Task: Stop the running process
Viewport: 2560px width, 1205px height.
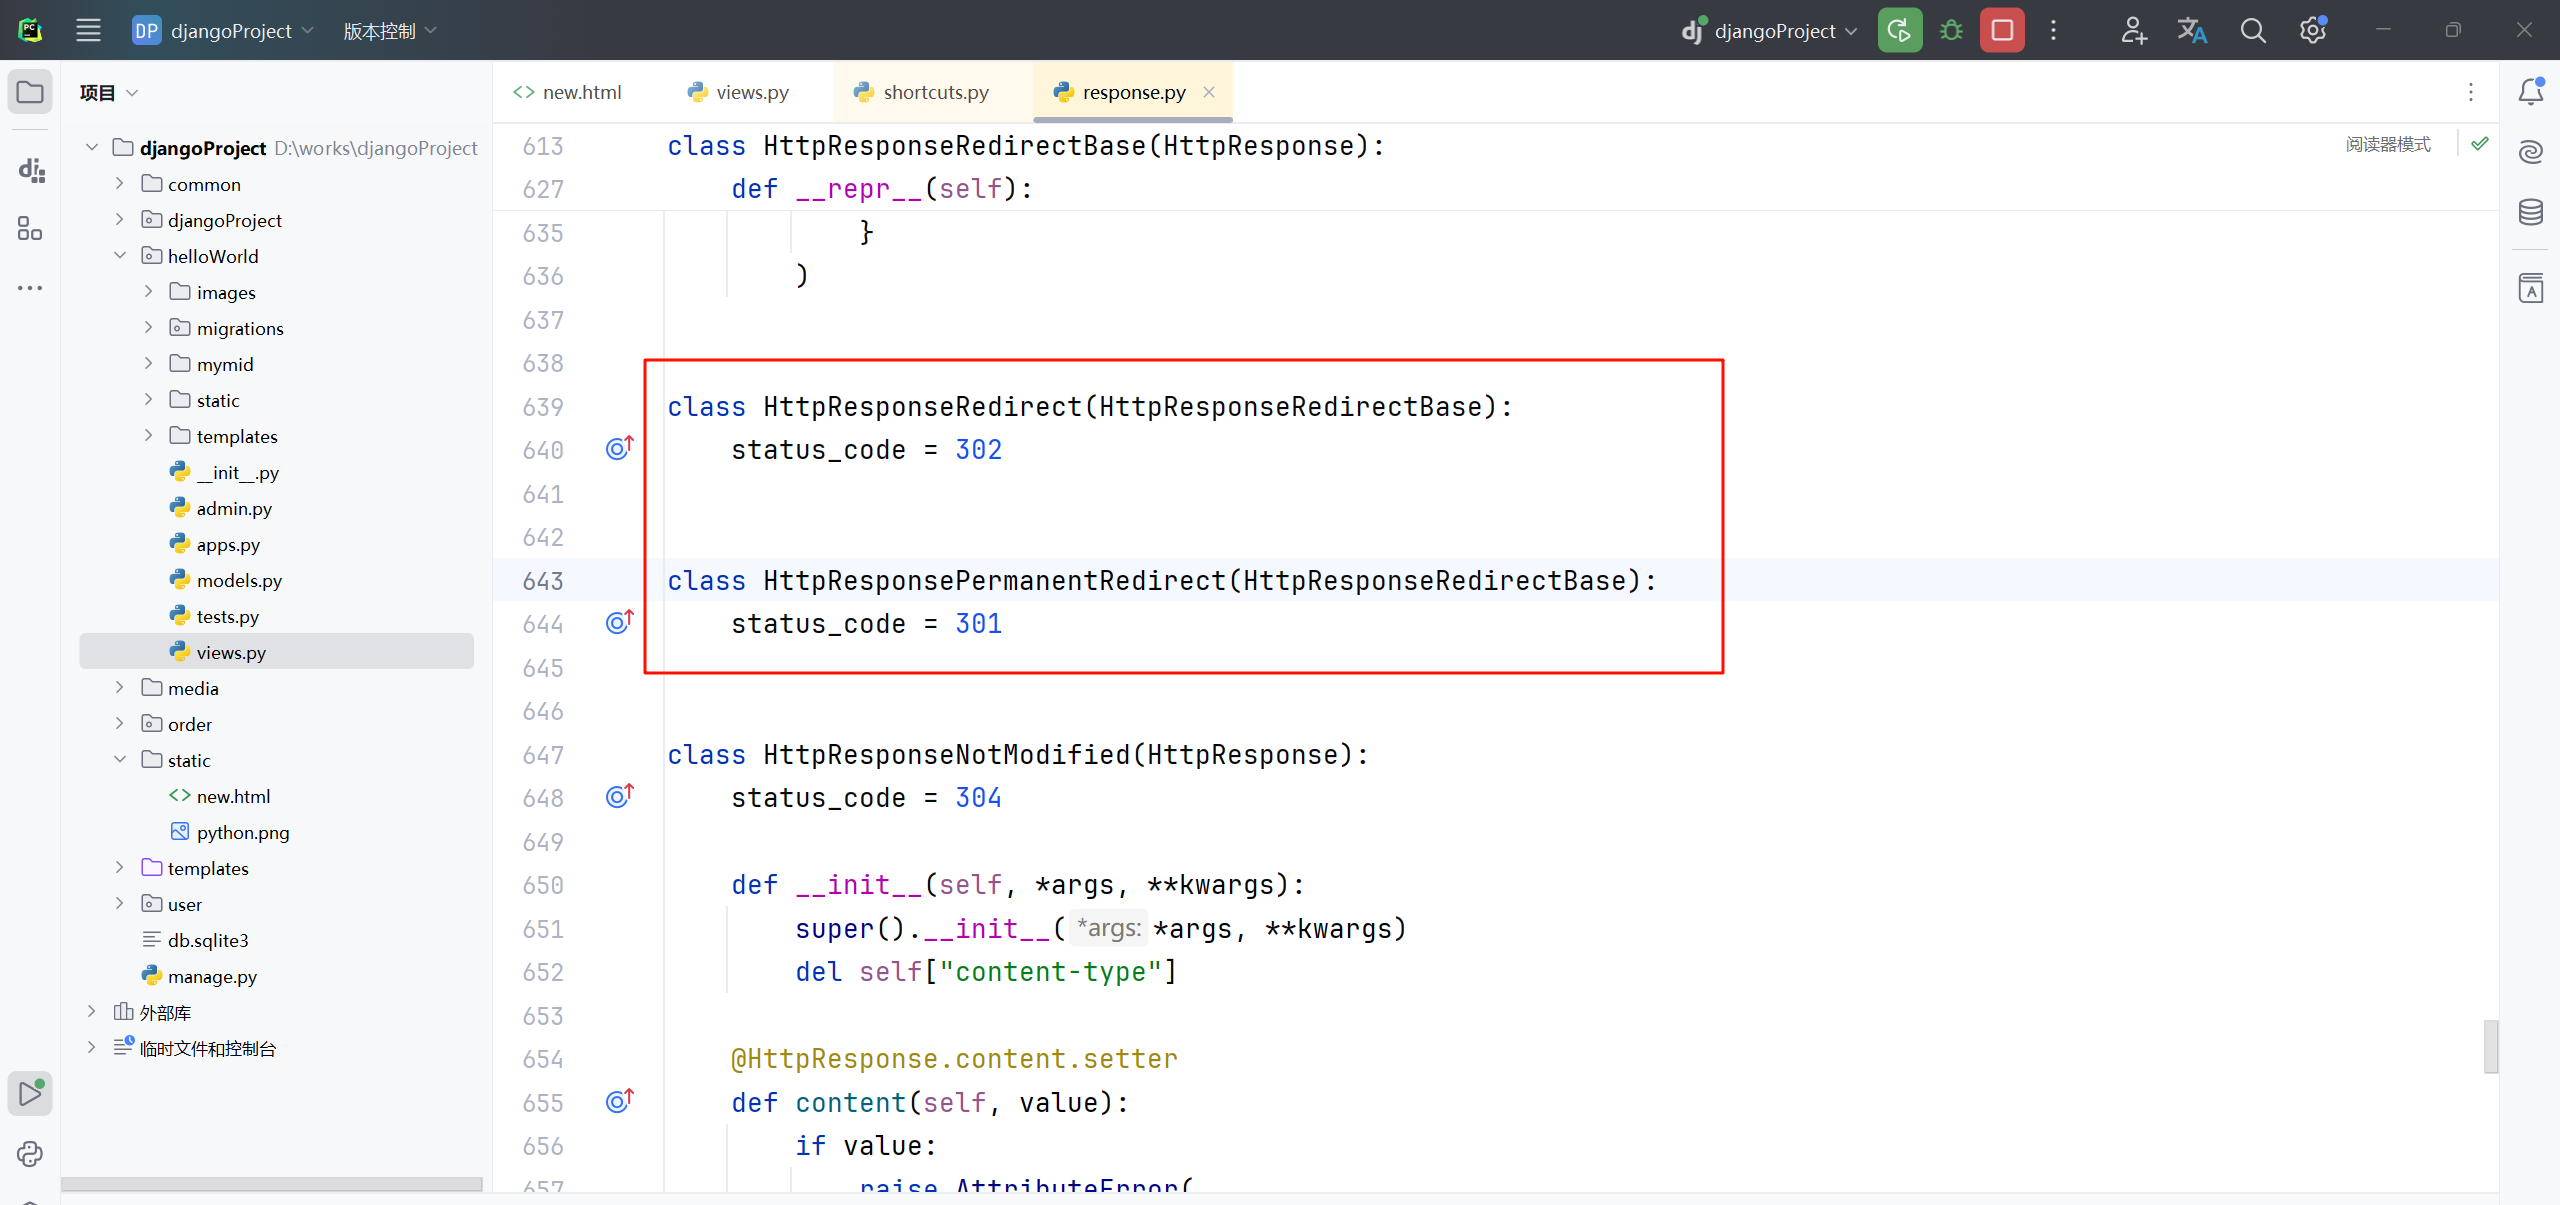Action: [x=2002, y=30]
